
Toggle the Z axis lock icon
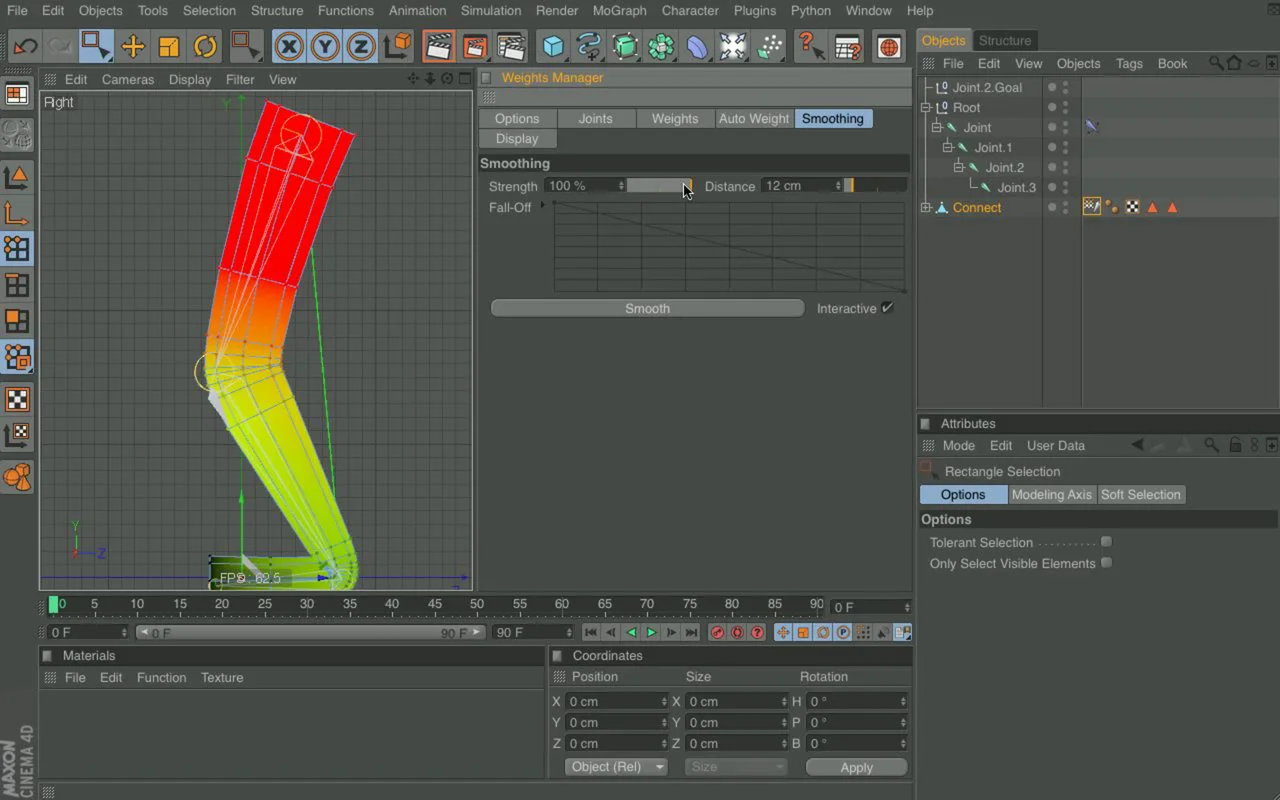click(361, 46)
